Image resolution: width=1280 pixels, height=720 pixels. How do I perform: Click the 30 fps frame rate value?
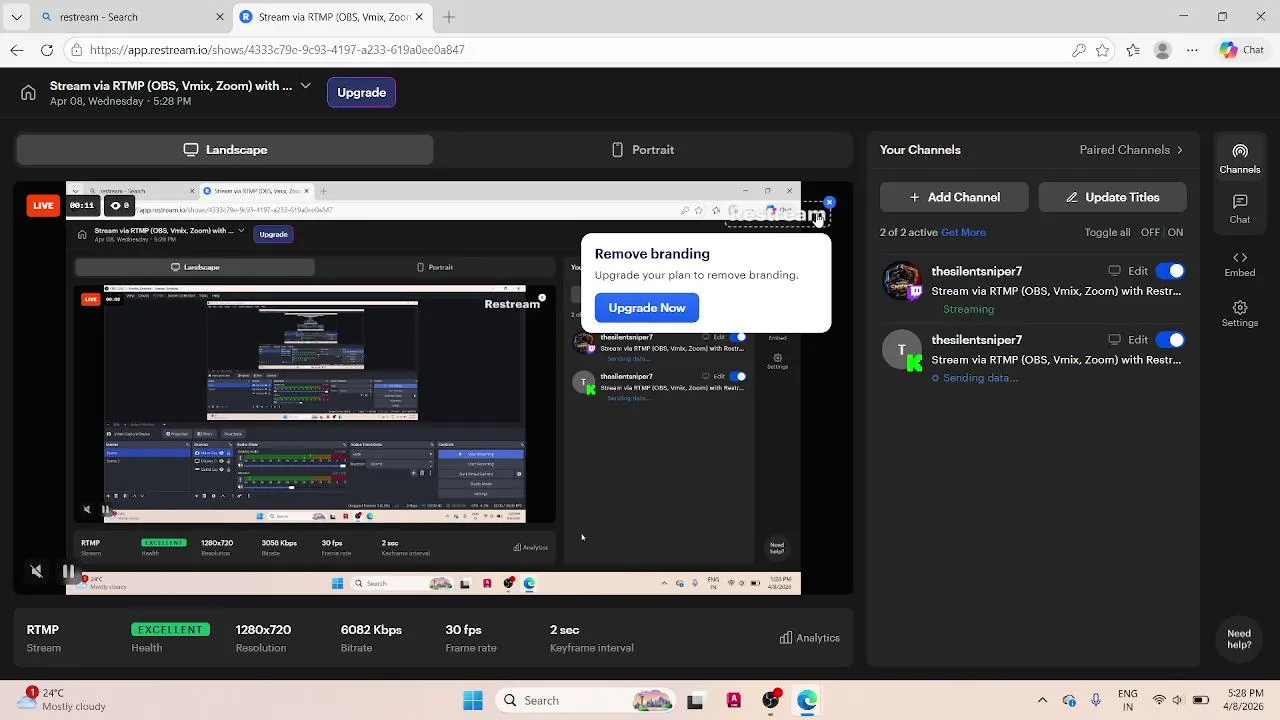(x=463, y=630)
